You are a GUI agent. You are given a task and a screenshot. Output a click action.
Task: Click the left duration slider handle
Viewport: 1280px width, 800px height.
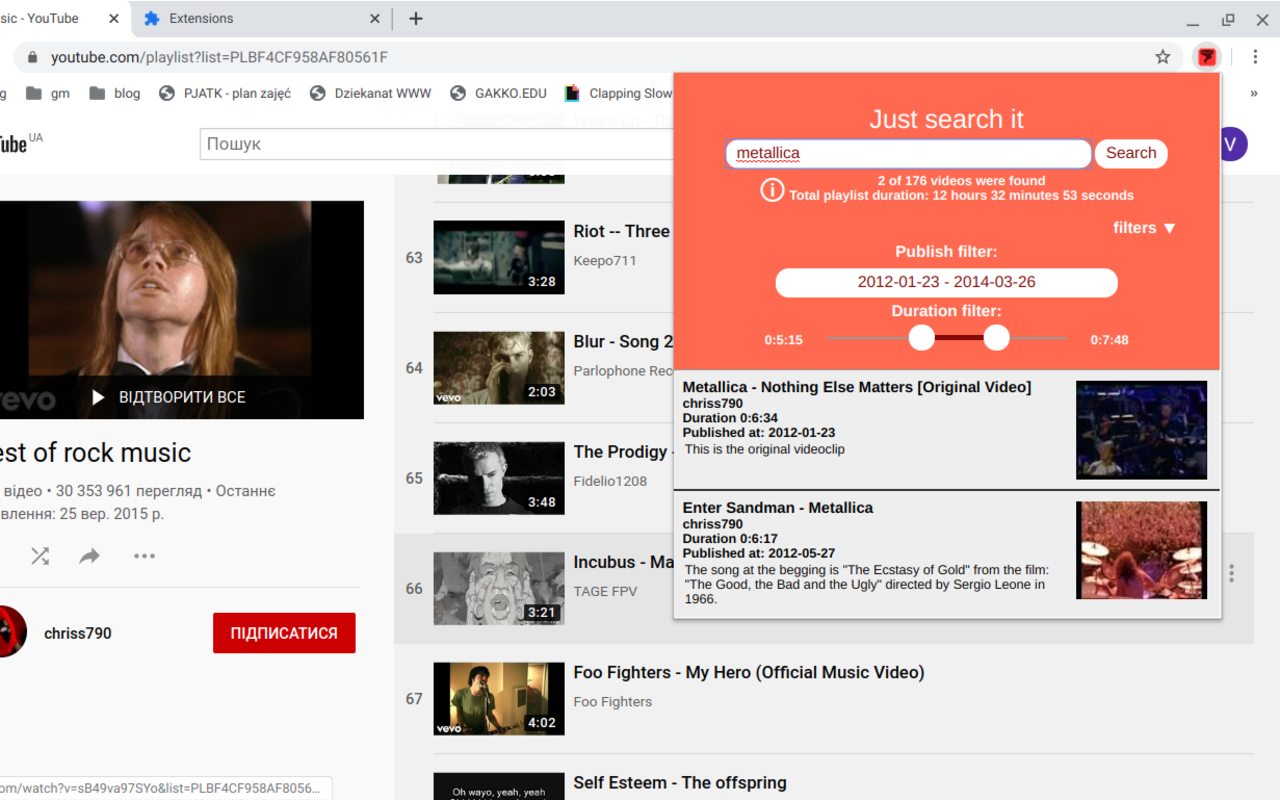922,338
